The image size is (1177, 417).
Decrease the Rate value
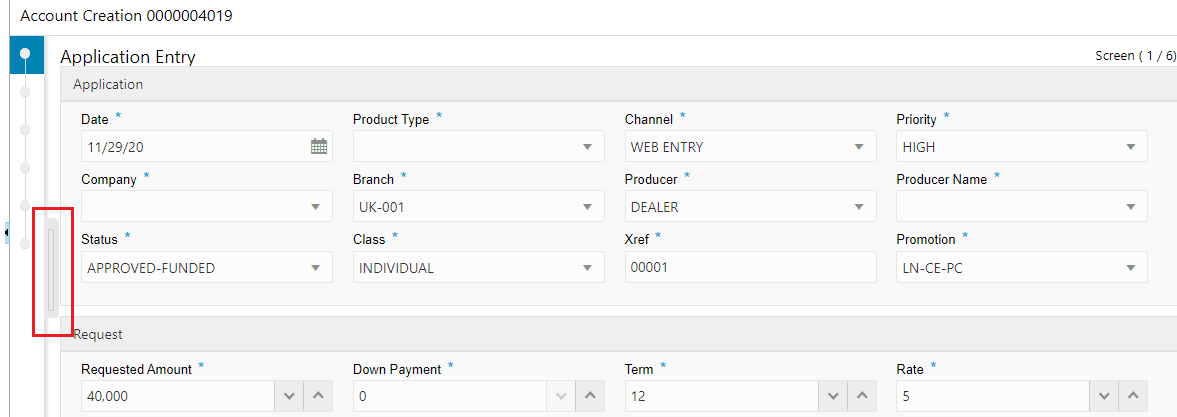(x=1105, y=395)
